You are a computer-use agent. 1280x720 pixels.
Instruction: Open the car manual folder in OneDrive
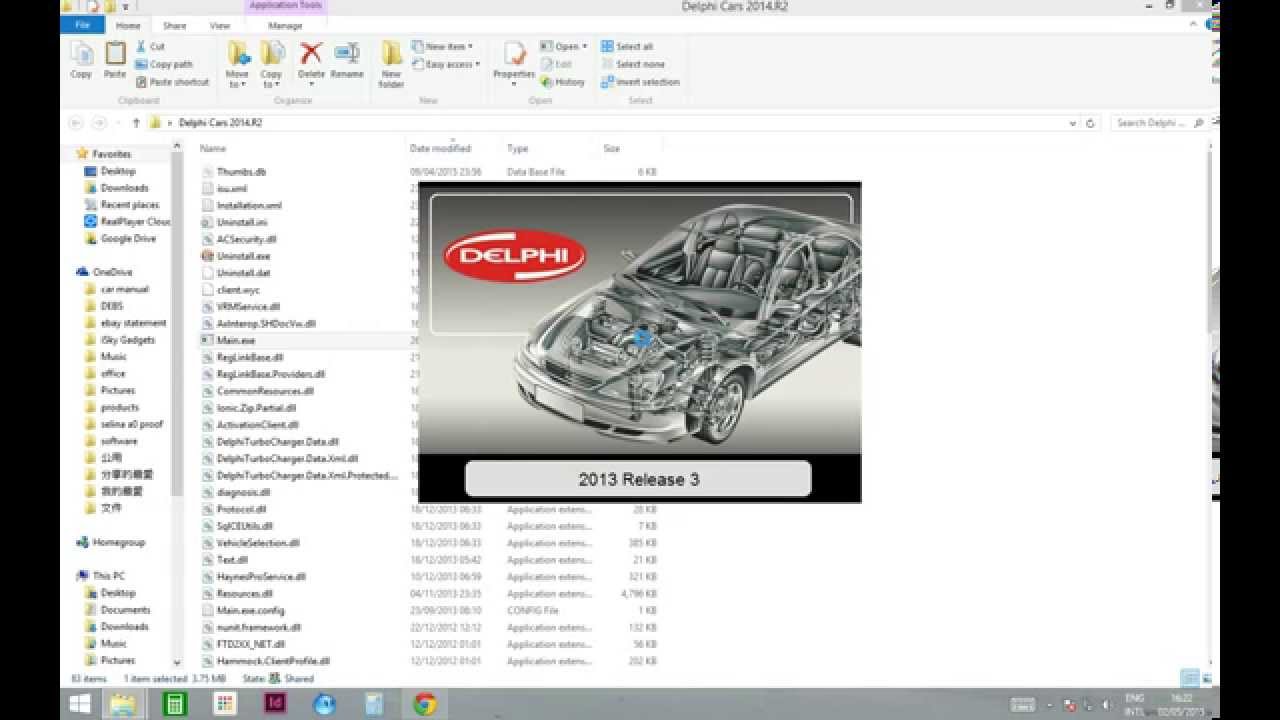click(x=124, y=289)
